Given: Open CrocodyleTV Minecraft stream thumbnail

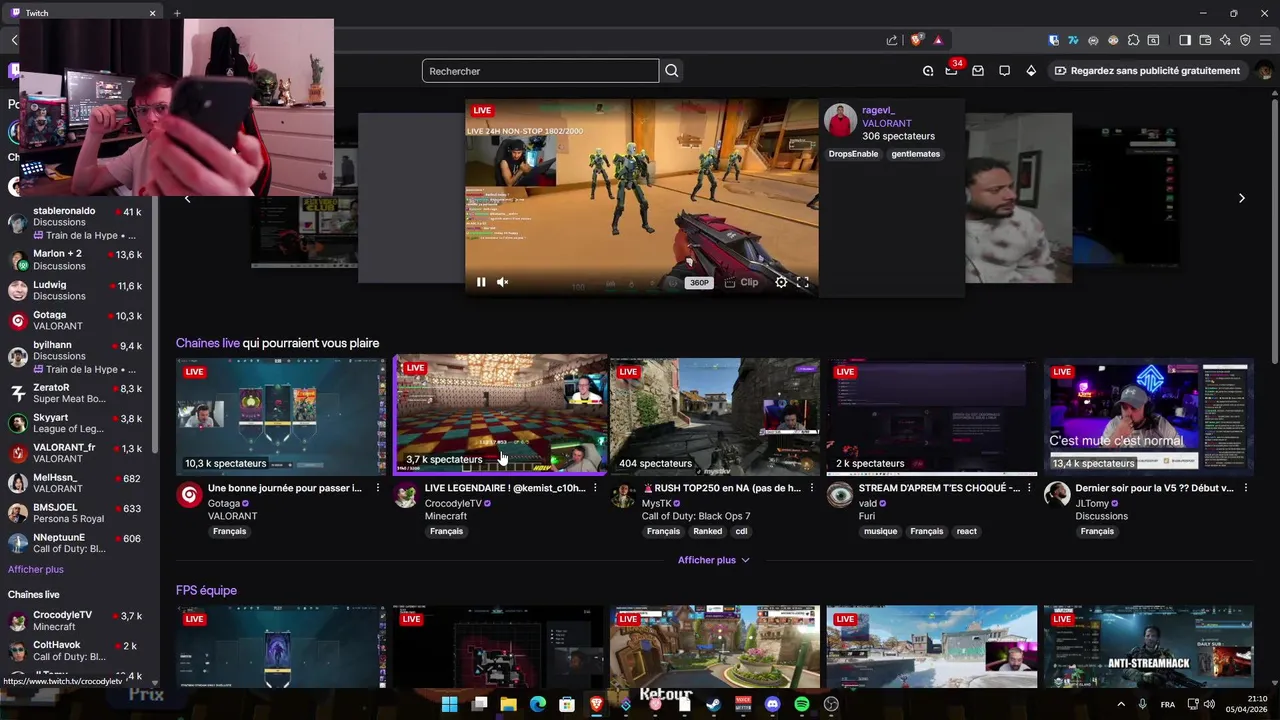Looking at the screenshot, I should click(x=500, y=413).
